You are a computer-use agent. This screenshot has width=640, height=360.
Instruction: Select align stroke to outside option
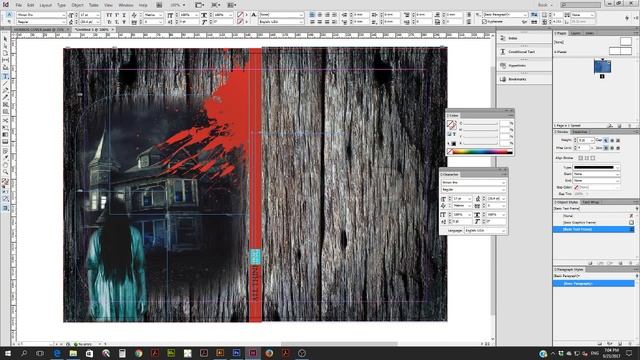pos(593,158)
